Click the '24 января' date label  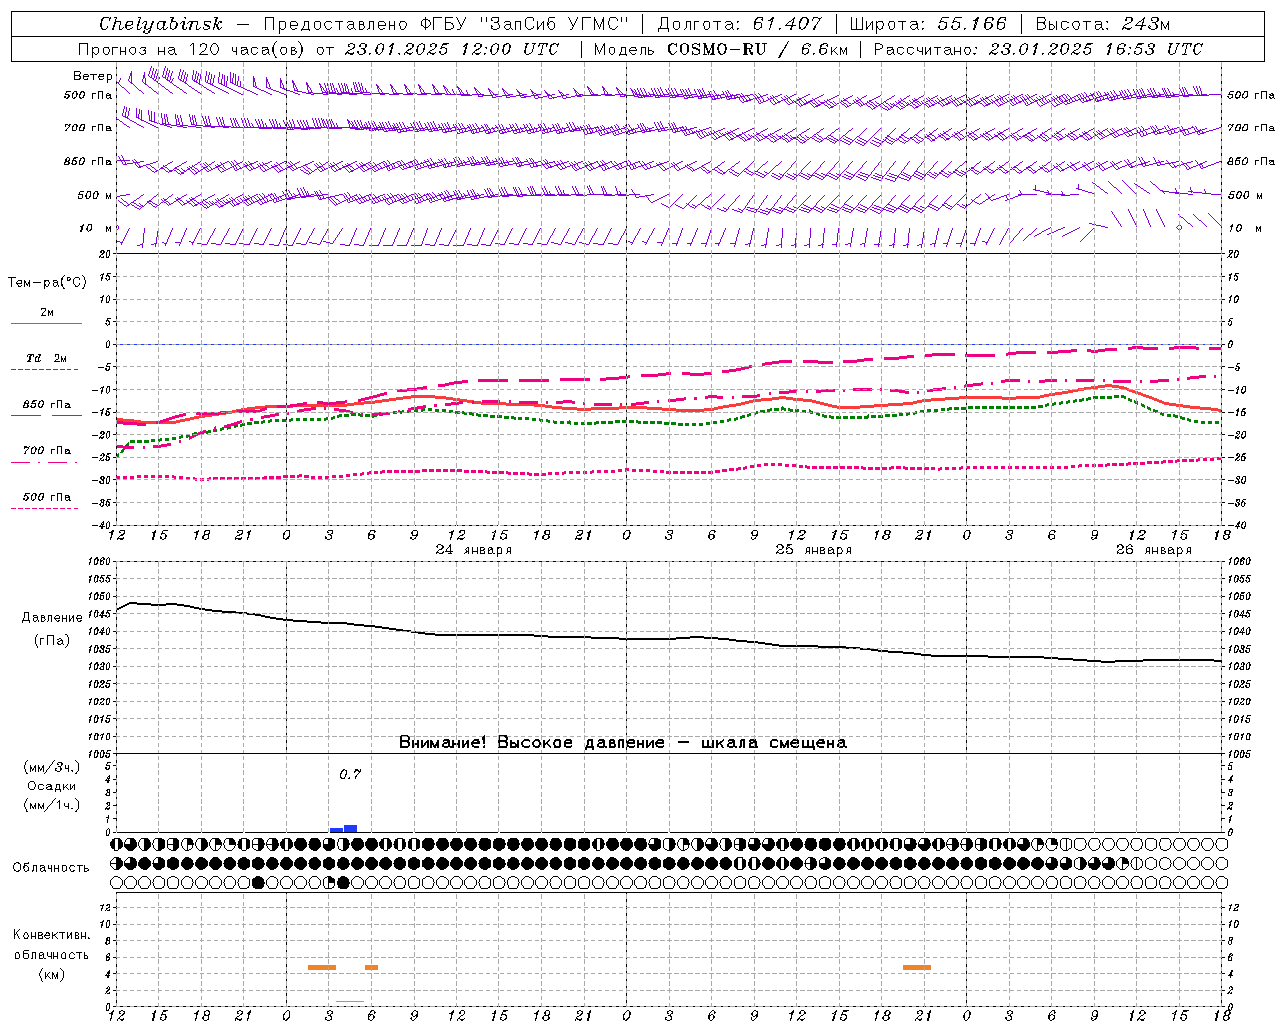coord(473,550)
